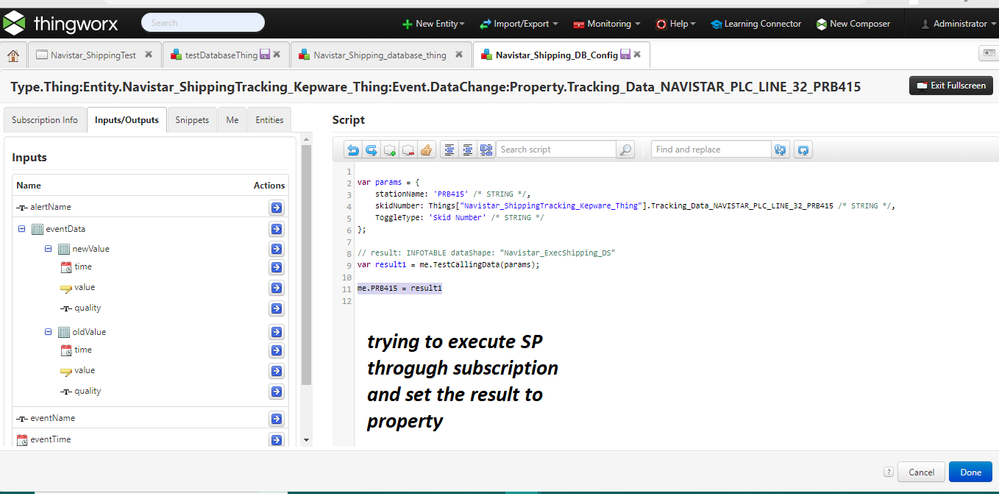The height and width of the screenshot is (494, 999).
Task: Click the Inputs panel vertical scrollbar
Action: click(x=306, y=265)
